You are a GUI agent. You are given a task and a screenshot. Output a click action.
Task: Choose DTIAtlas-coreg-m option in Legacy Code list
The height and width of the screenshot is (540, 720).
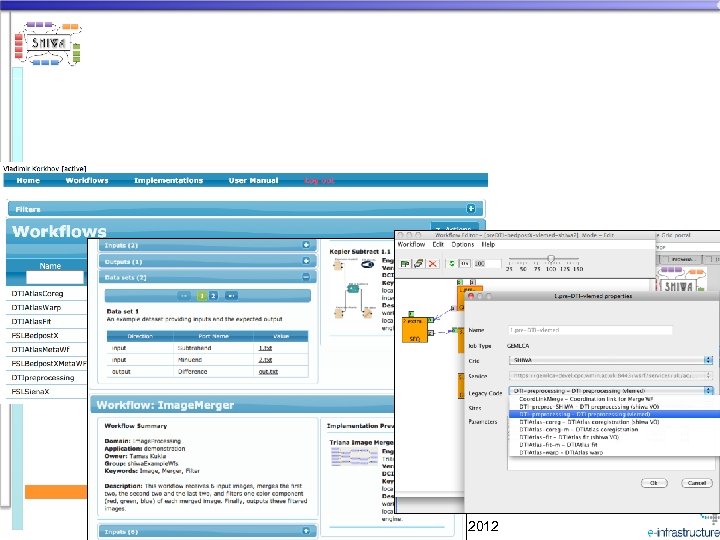(x=614, y=429)
